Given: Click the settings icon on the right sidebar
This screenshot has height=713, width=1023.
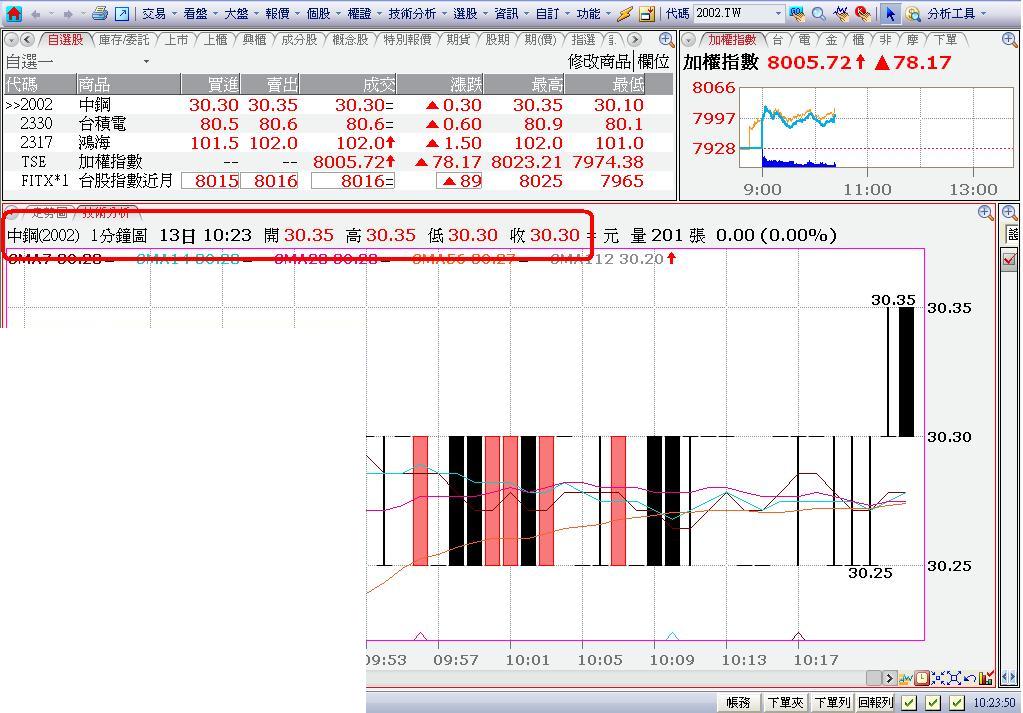Looking at the screenshot, I should click(x=1012, y=234).
